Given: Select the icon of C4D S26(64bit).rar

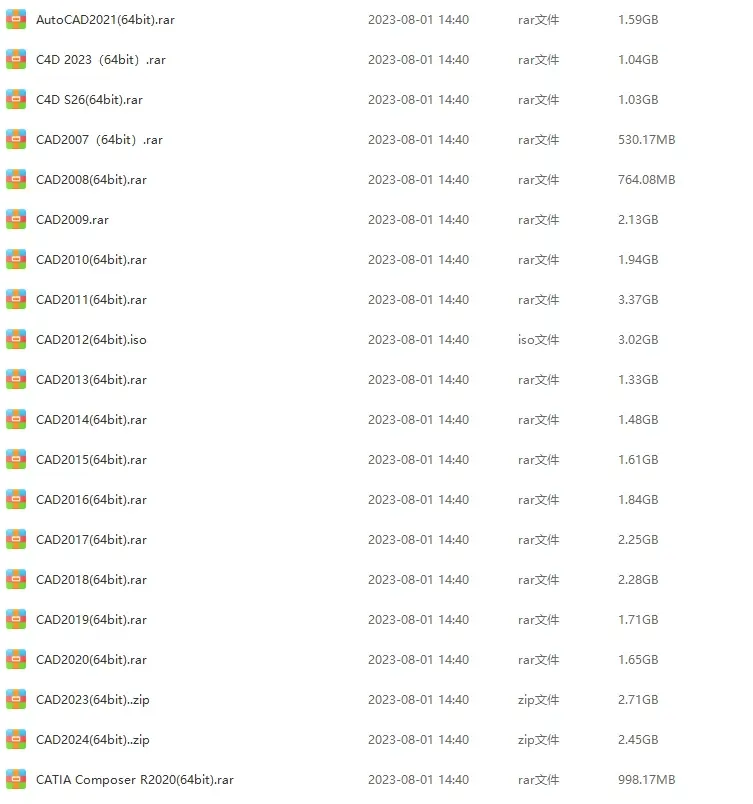Looking at the screenshot, I should coord(16,99).
